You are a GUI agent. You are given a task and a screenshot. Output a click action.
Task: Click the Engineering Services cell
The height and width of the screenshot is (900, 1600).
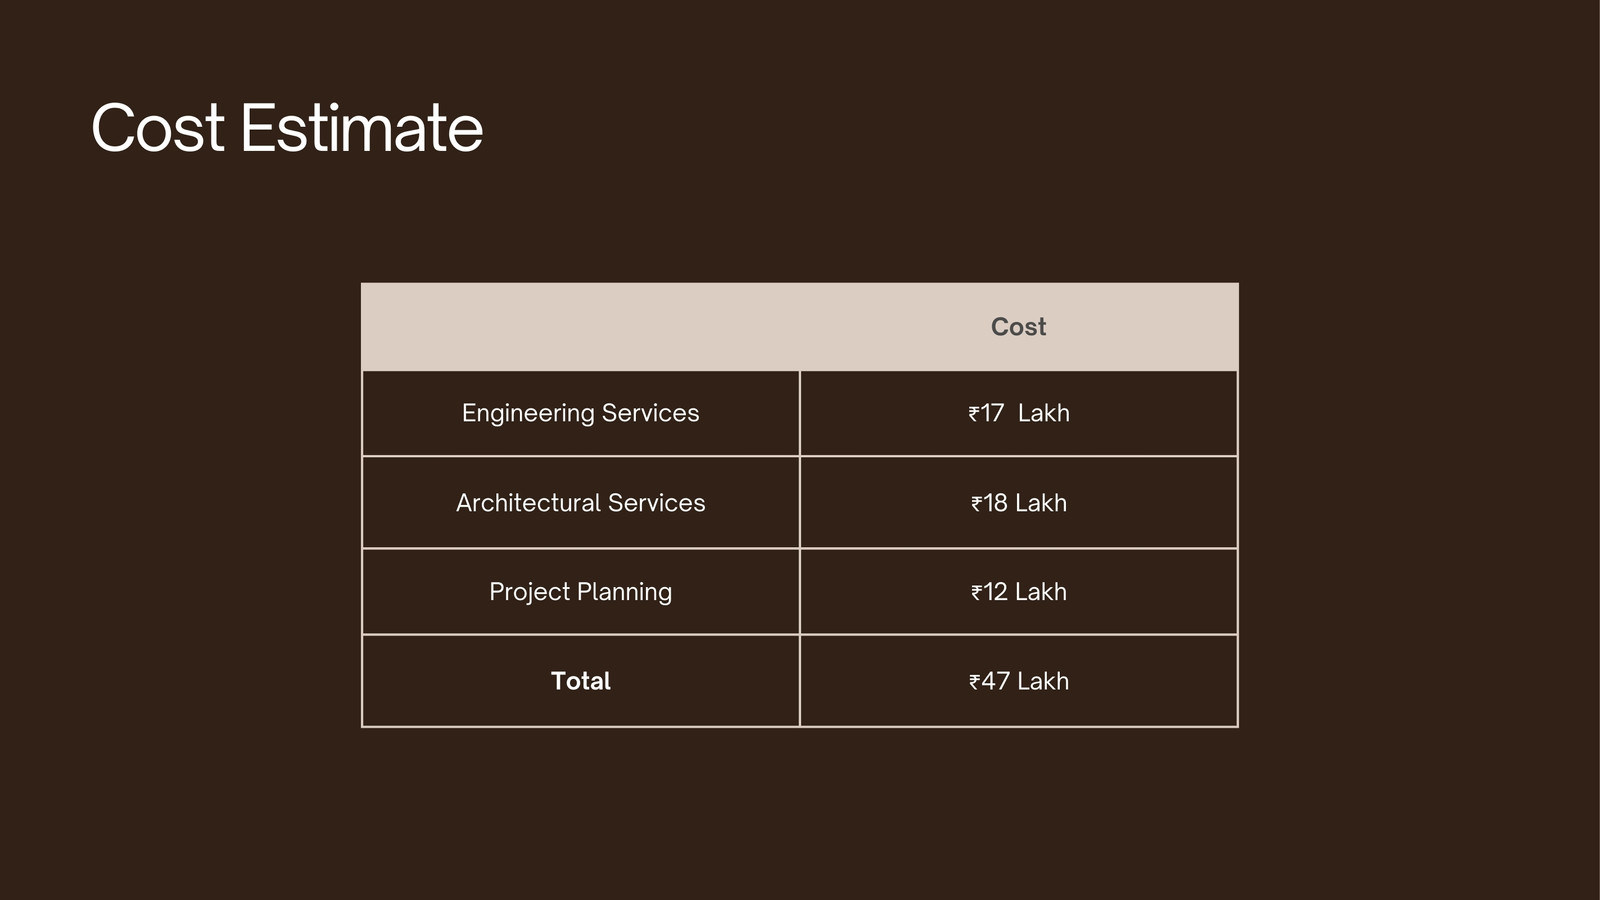(581, 413)
